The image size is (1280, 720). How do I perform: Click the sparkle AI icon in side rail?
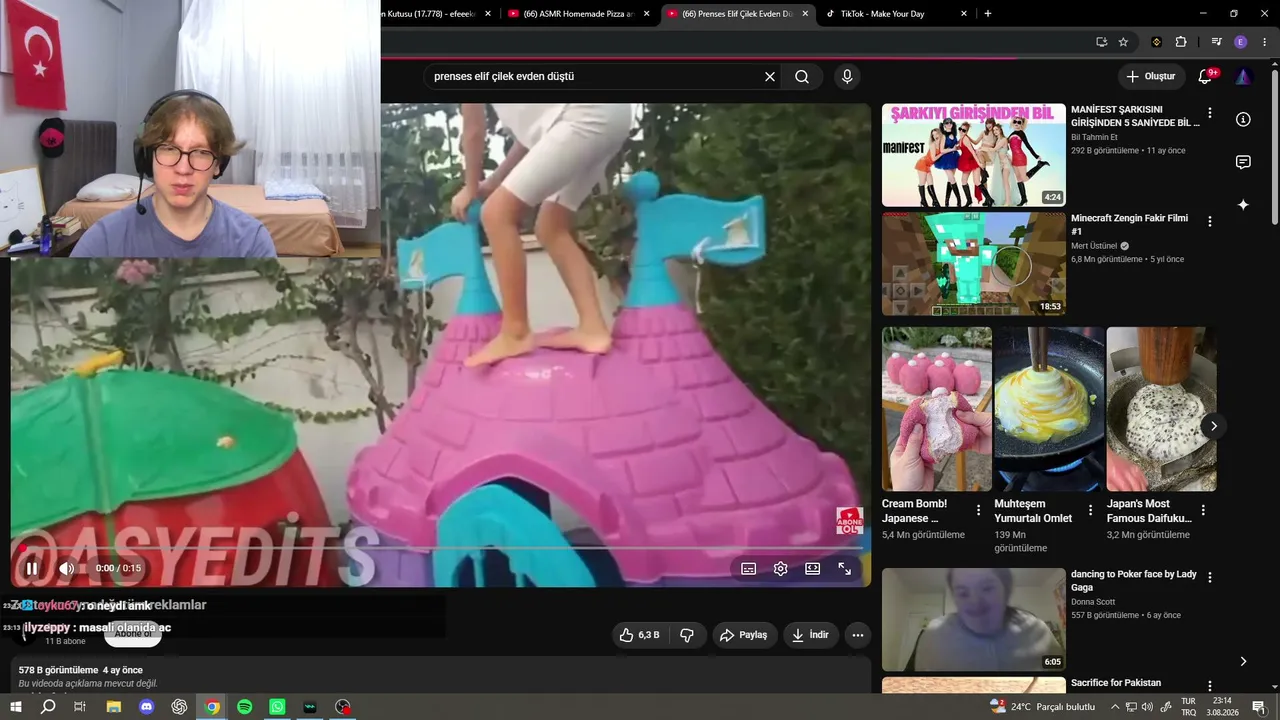[1243, 205]
